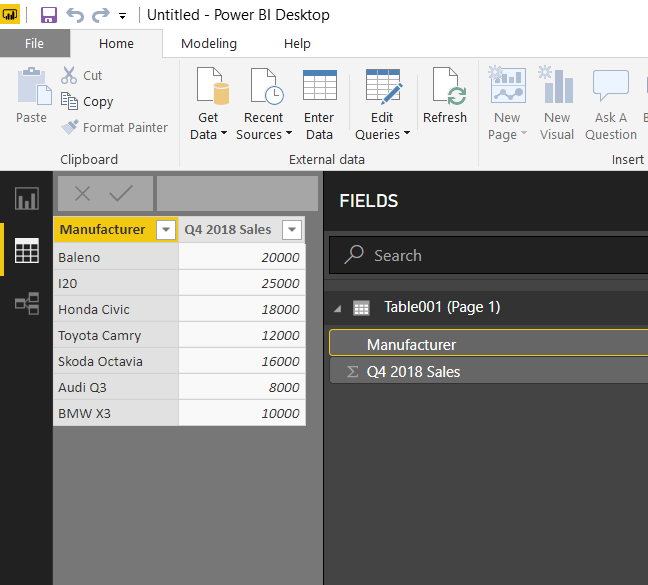648x585 pixels.
Task: Switch to Relationships model view
Action: [27, 303]
